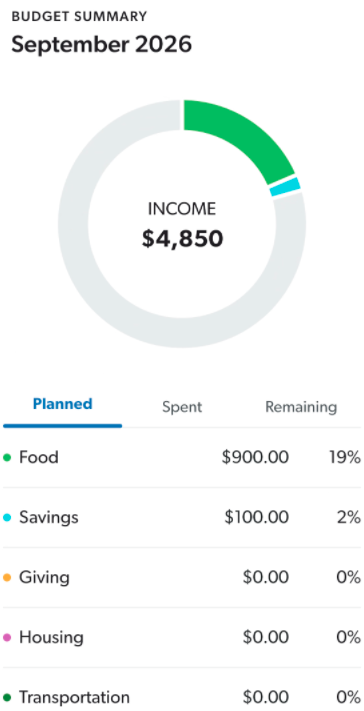Click the September 2026 heading
Screen dimensions: 364x711
pos(102,45)
